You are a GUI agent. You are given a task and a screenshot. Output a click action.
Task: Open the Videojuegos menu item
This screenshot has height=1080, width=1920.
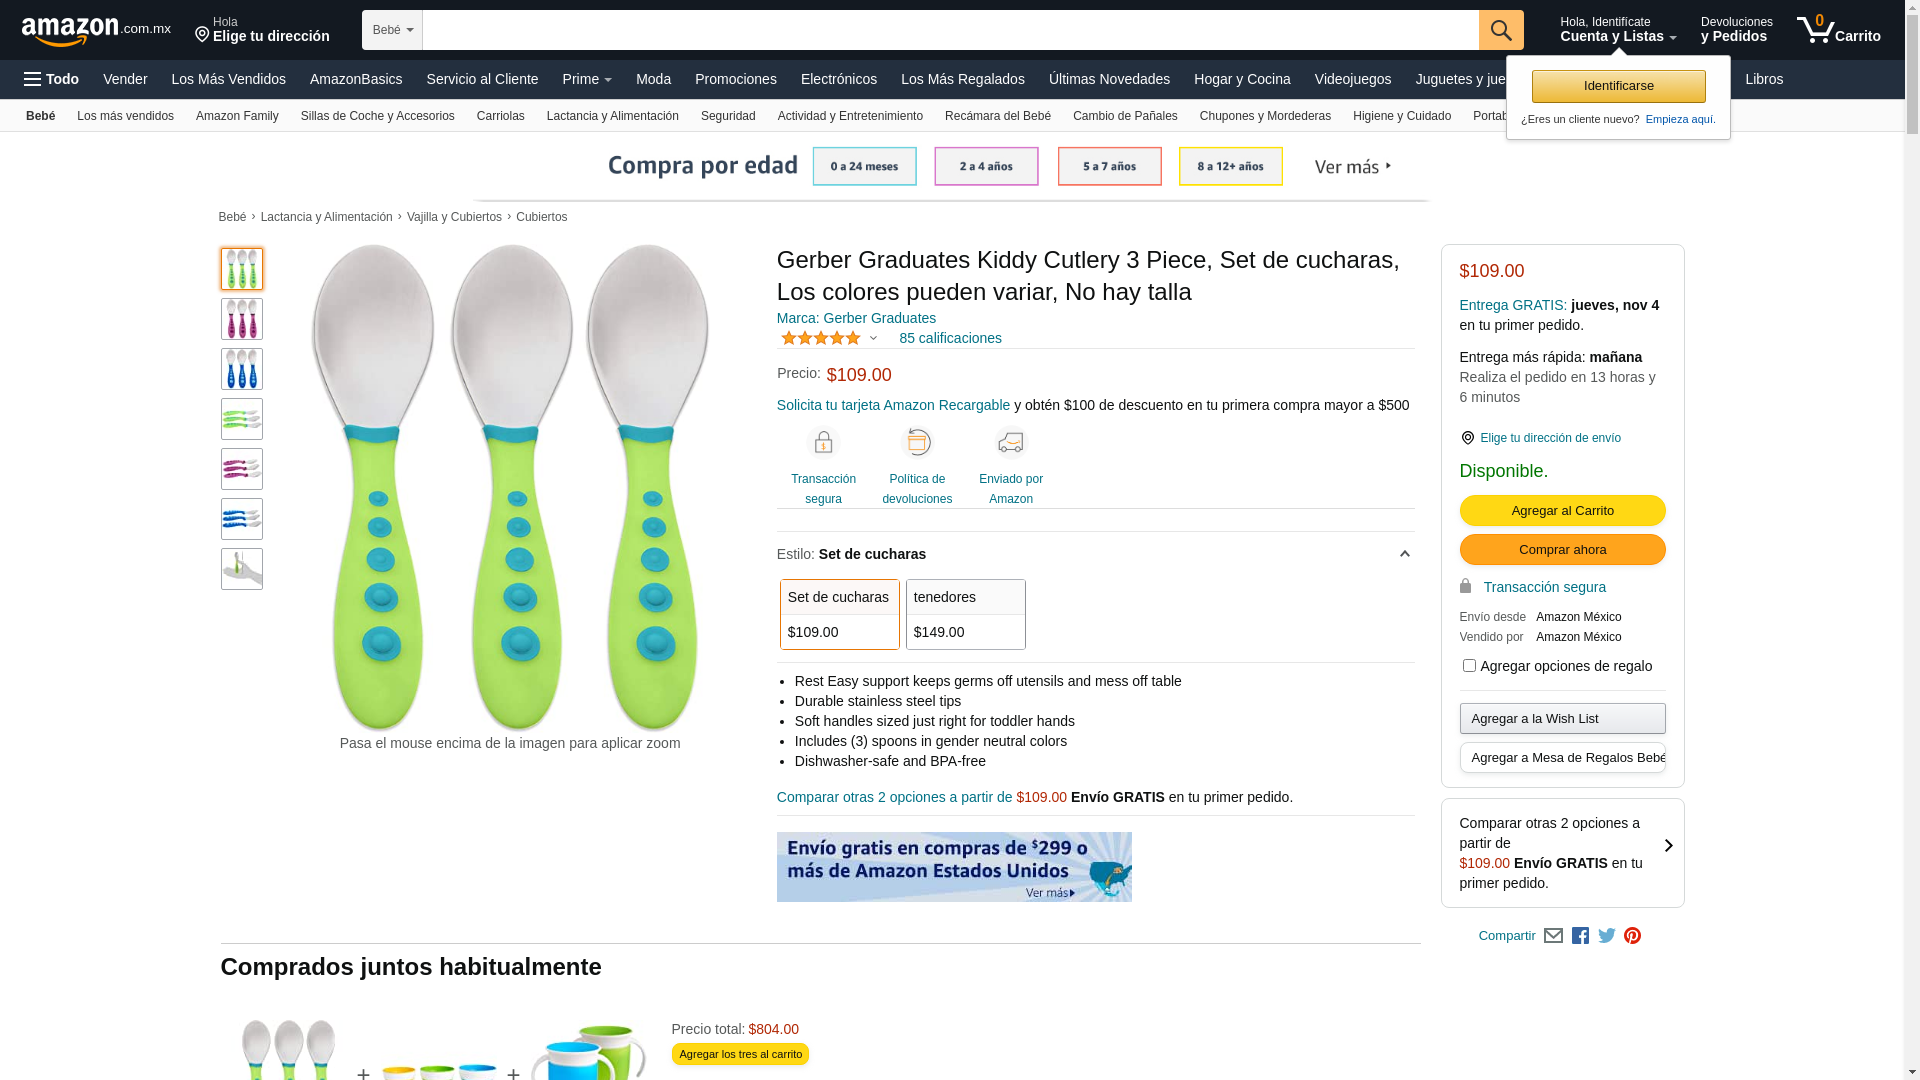pos(1352,79)
